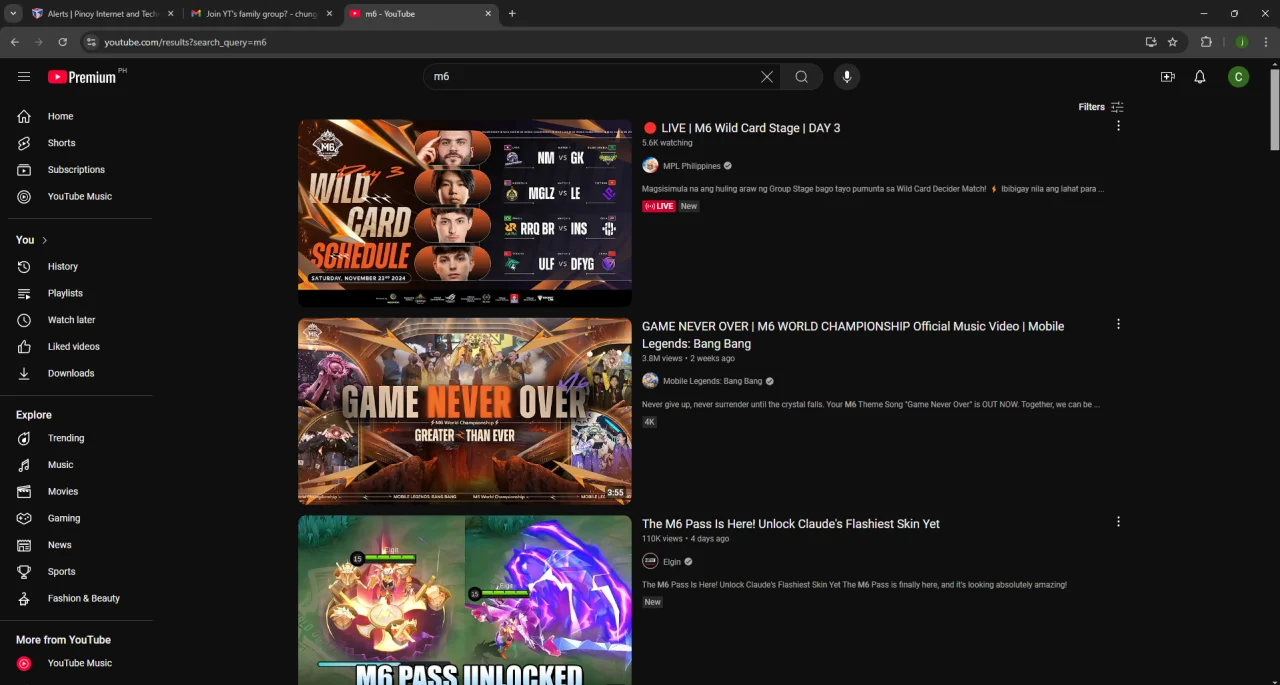
Task: Go to Home in sidebar
Action: pyautogui.click(x=80, y=116)
